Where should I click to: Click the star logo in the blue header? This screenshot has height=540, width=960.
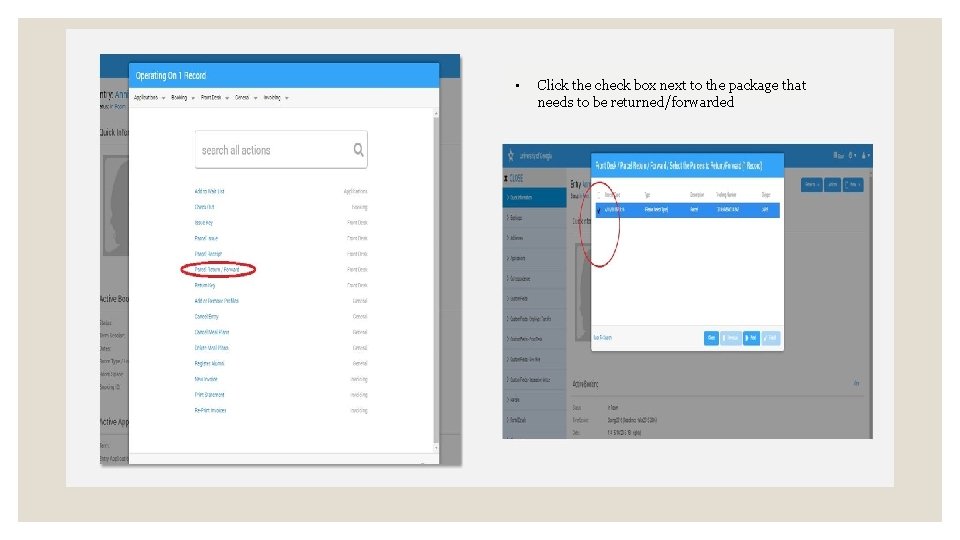tap(511, 156)
